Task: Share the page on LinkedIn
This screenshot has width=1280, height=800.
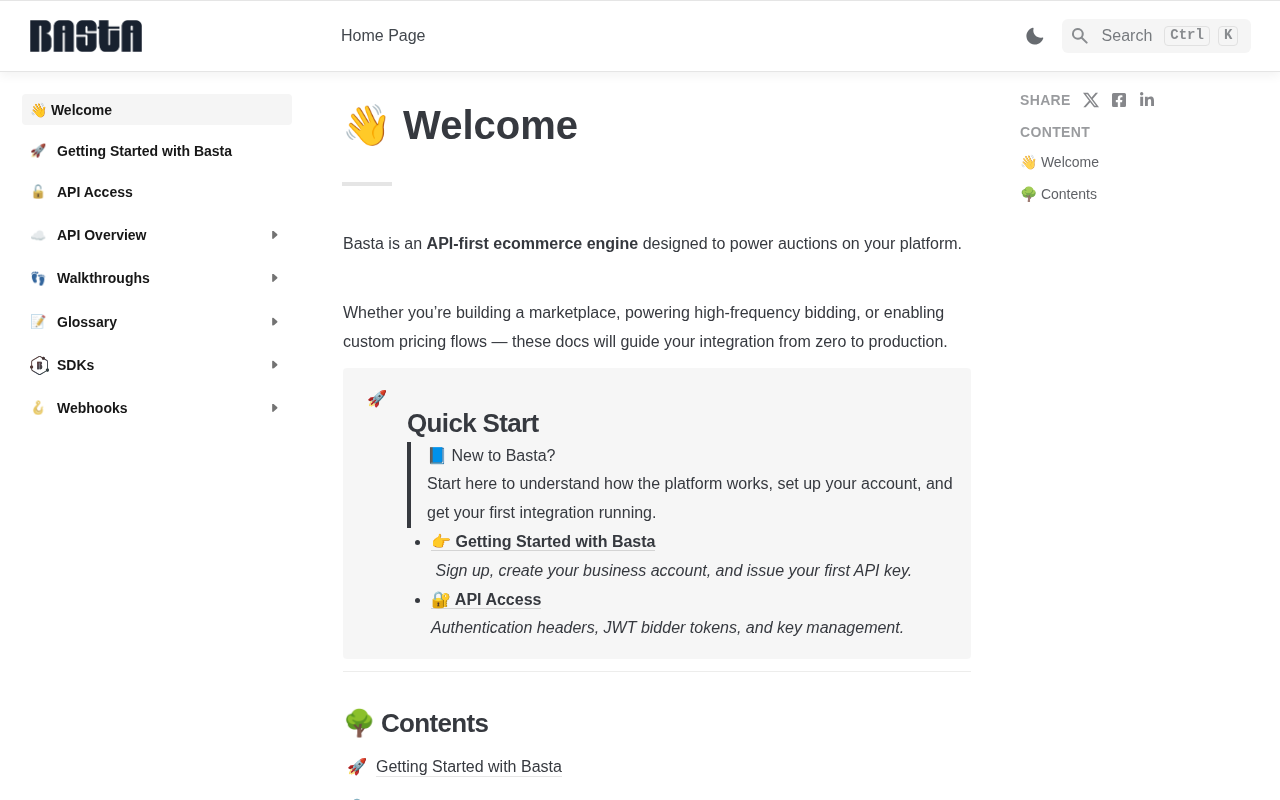Action: tap(1147, 100)
